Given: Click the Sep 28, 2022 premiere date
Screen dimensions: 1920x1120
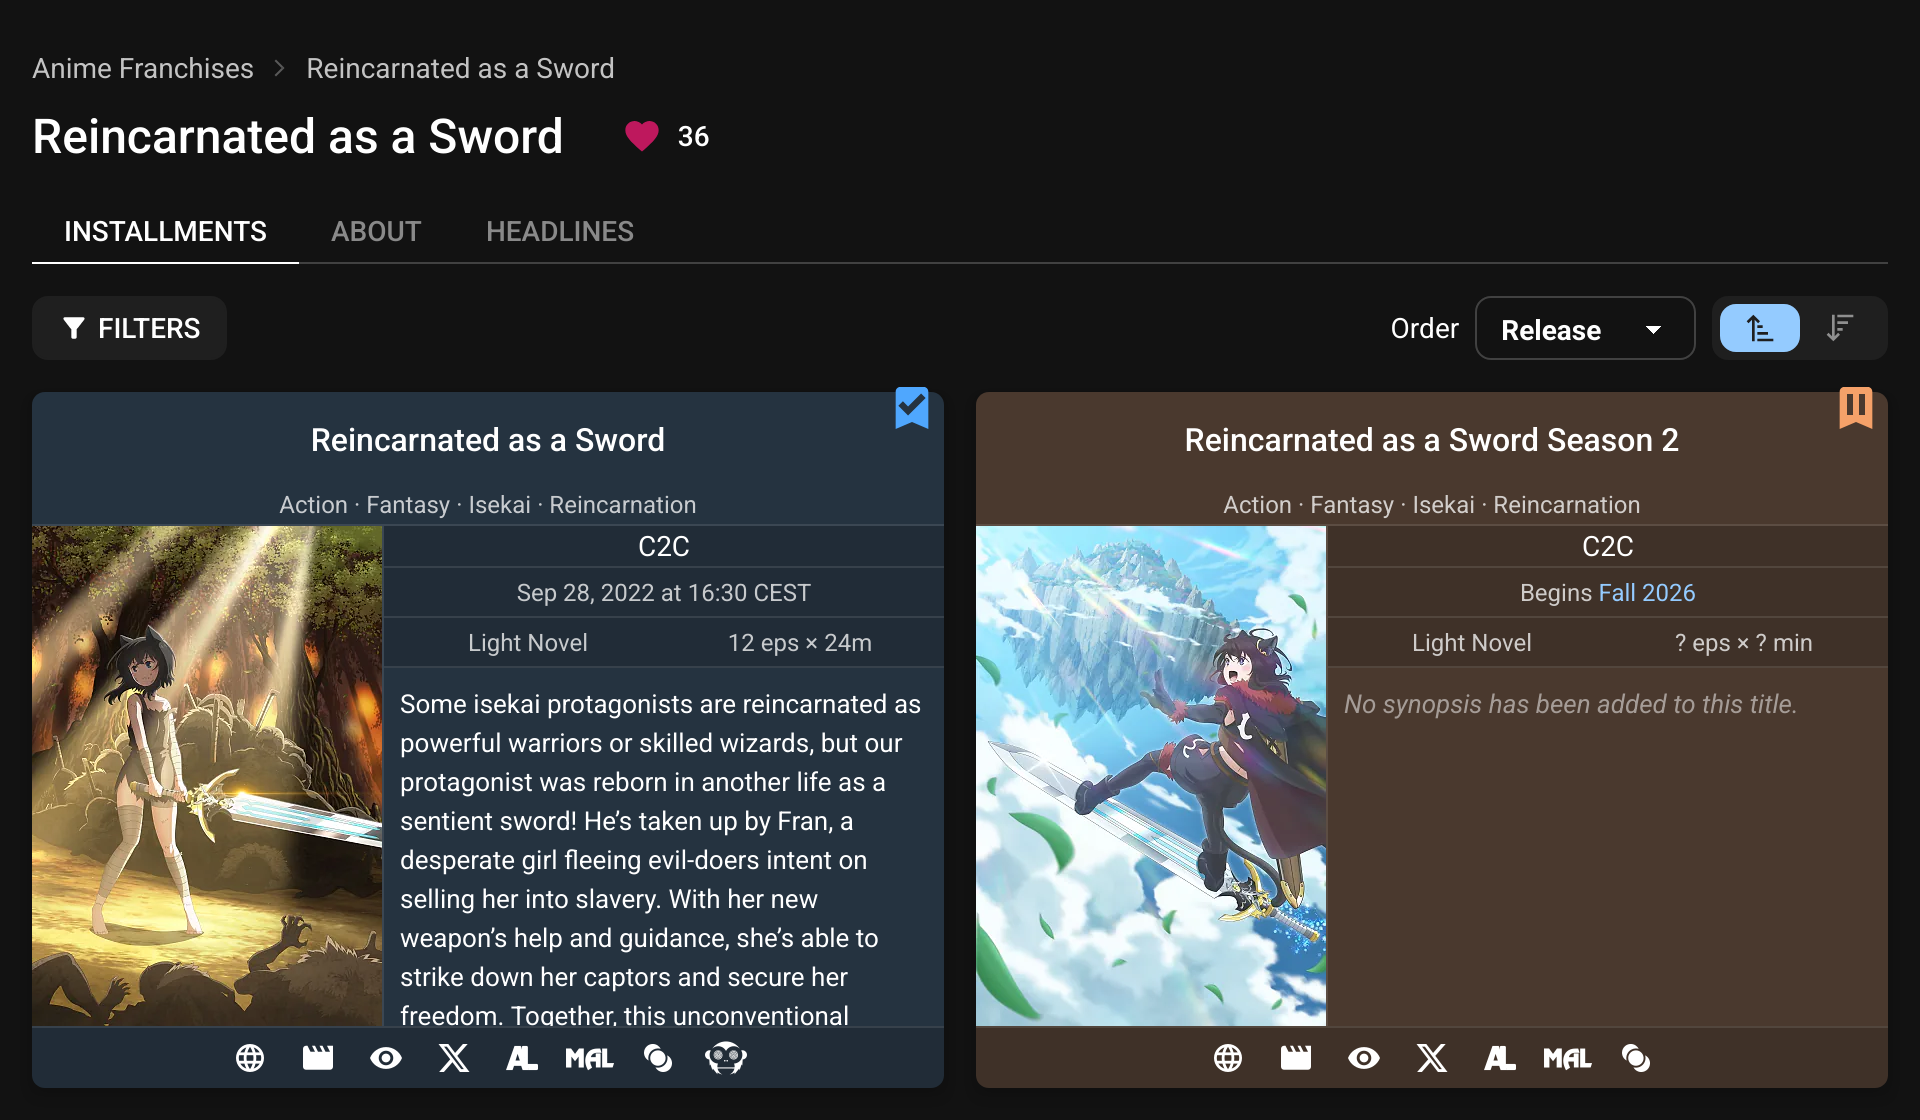Looking at the screenshot, I should point(664,593).
